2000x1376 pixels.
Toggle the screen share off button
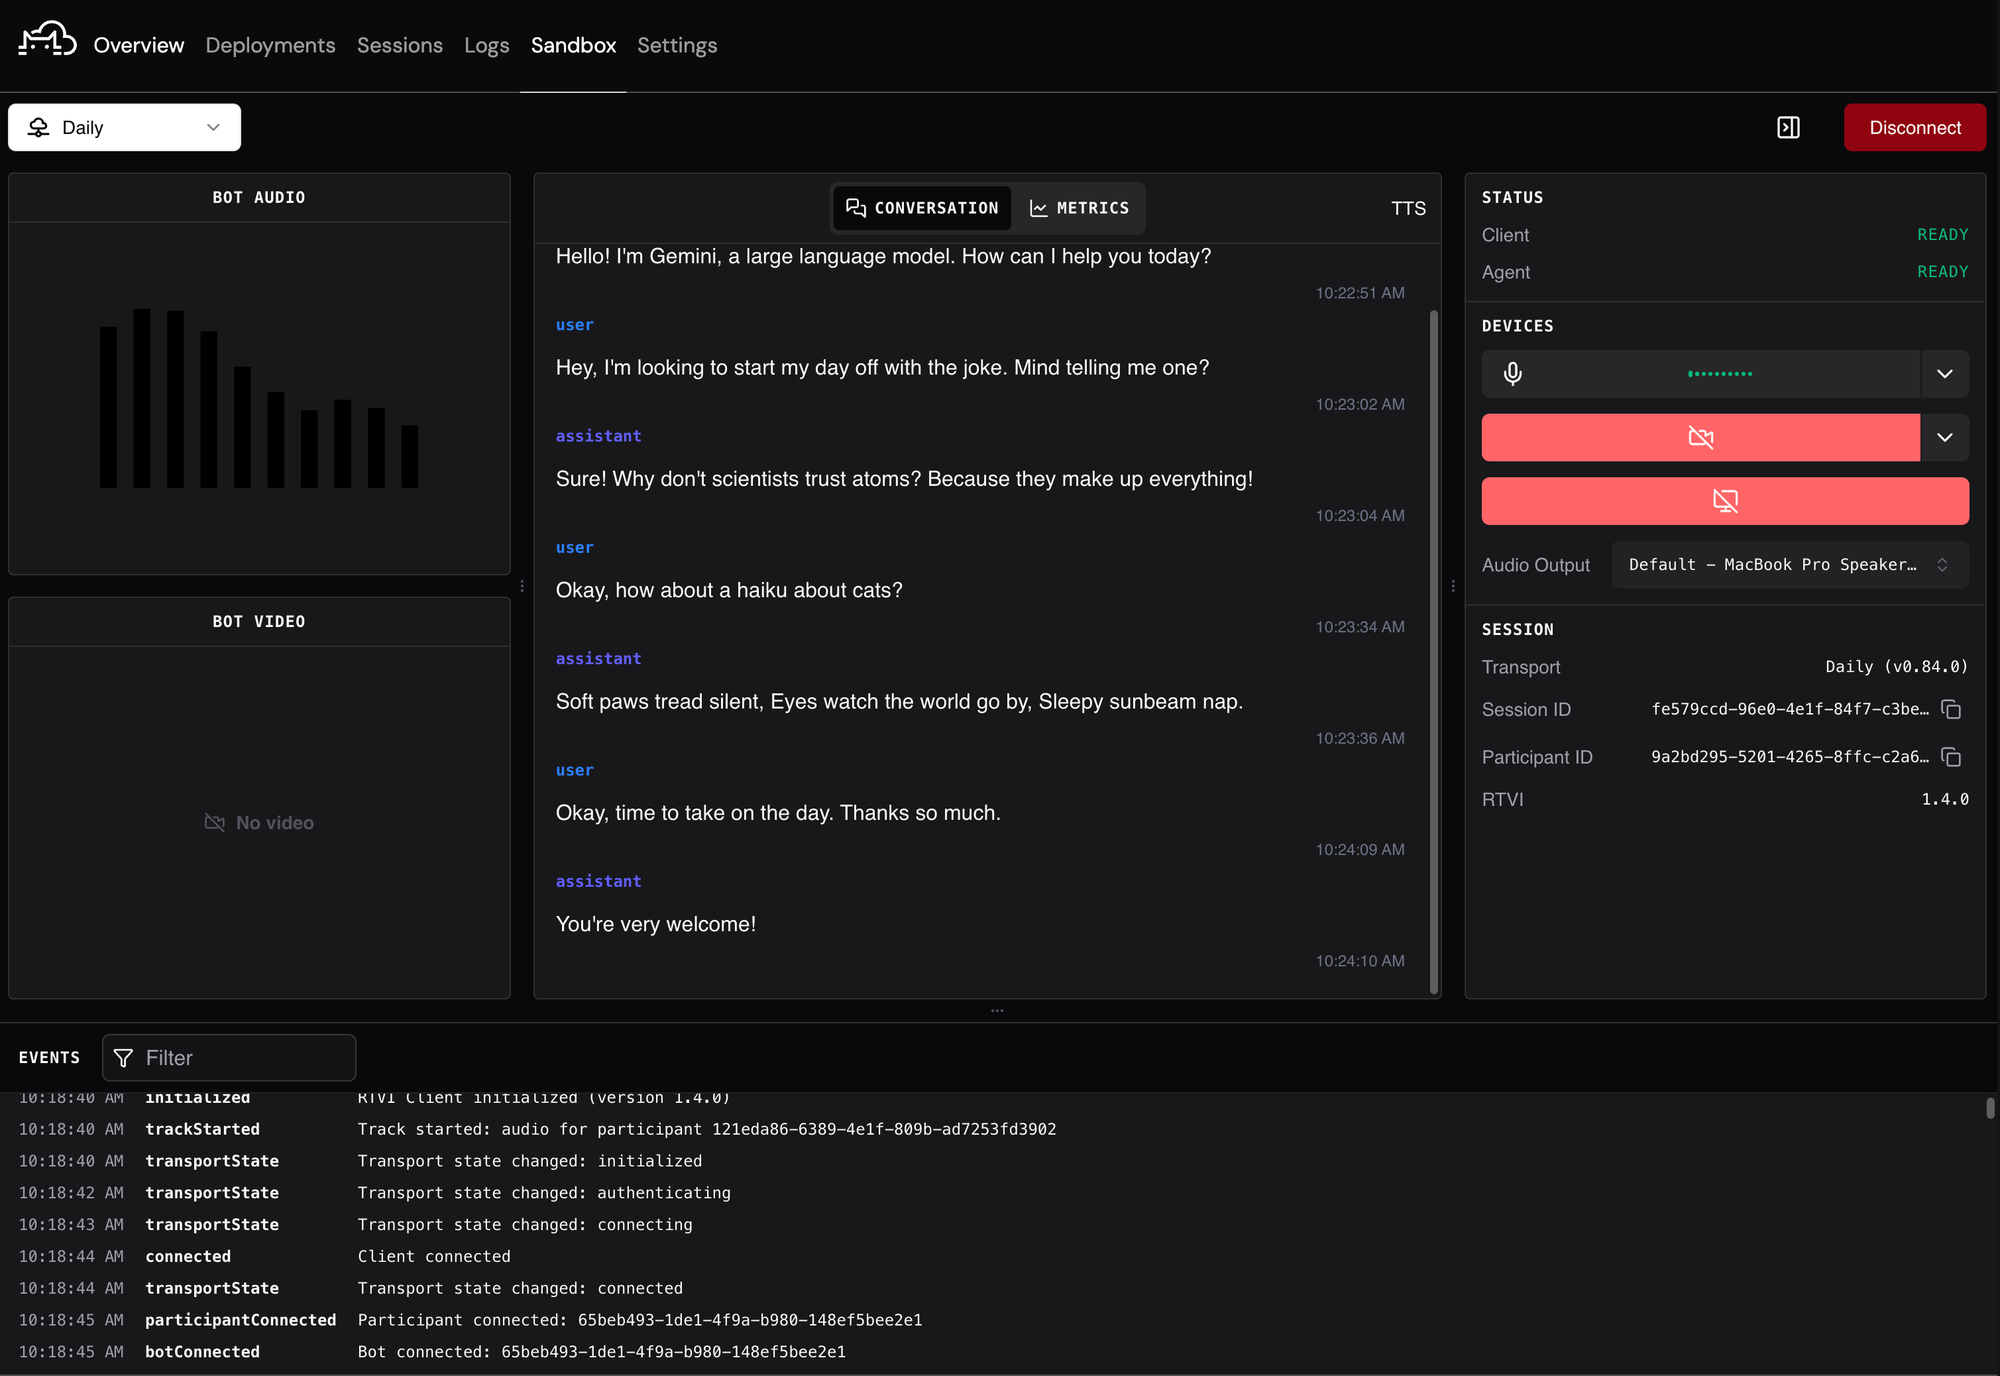1725,501
